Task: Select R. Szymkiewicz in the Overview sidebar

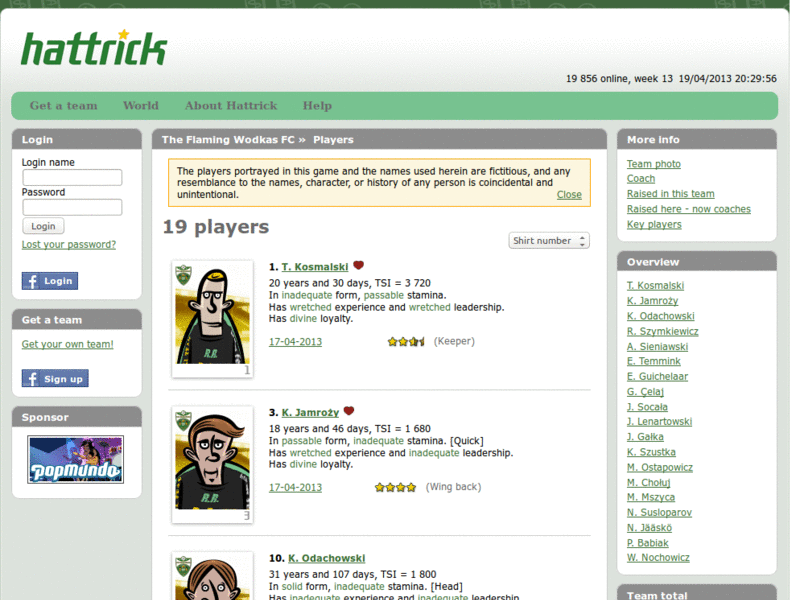Action: [x=663, y=331]
